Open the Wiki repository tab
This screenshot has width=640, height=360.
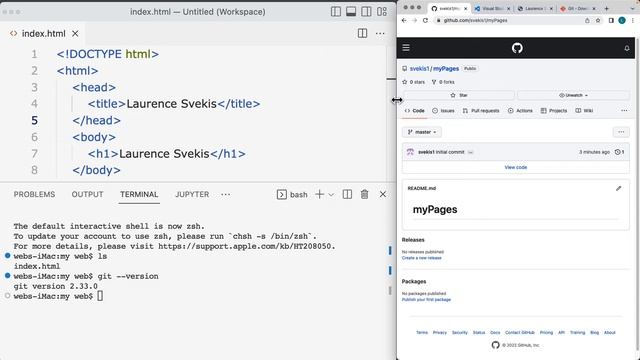584,111
